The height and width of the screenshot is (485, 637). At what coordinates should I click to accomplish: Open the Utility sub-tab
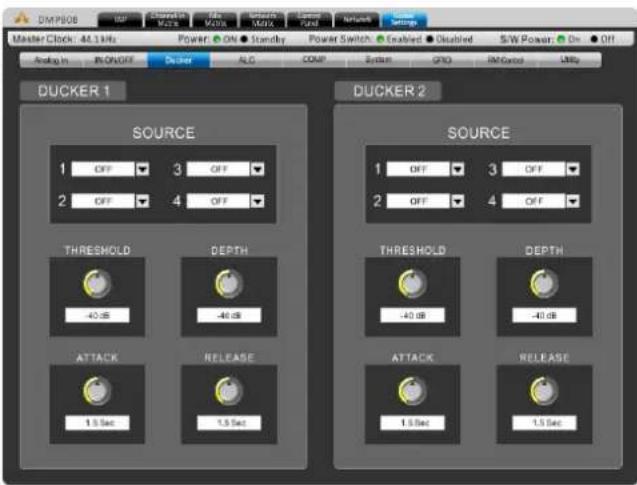(570, 60)
